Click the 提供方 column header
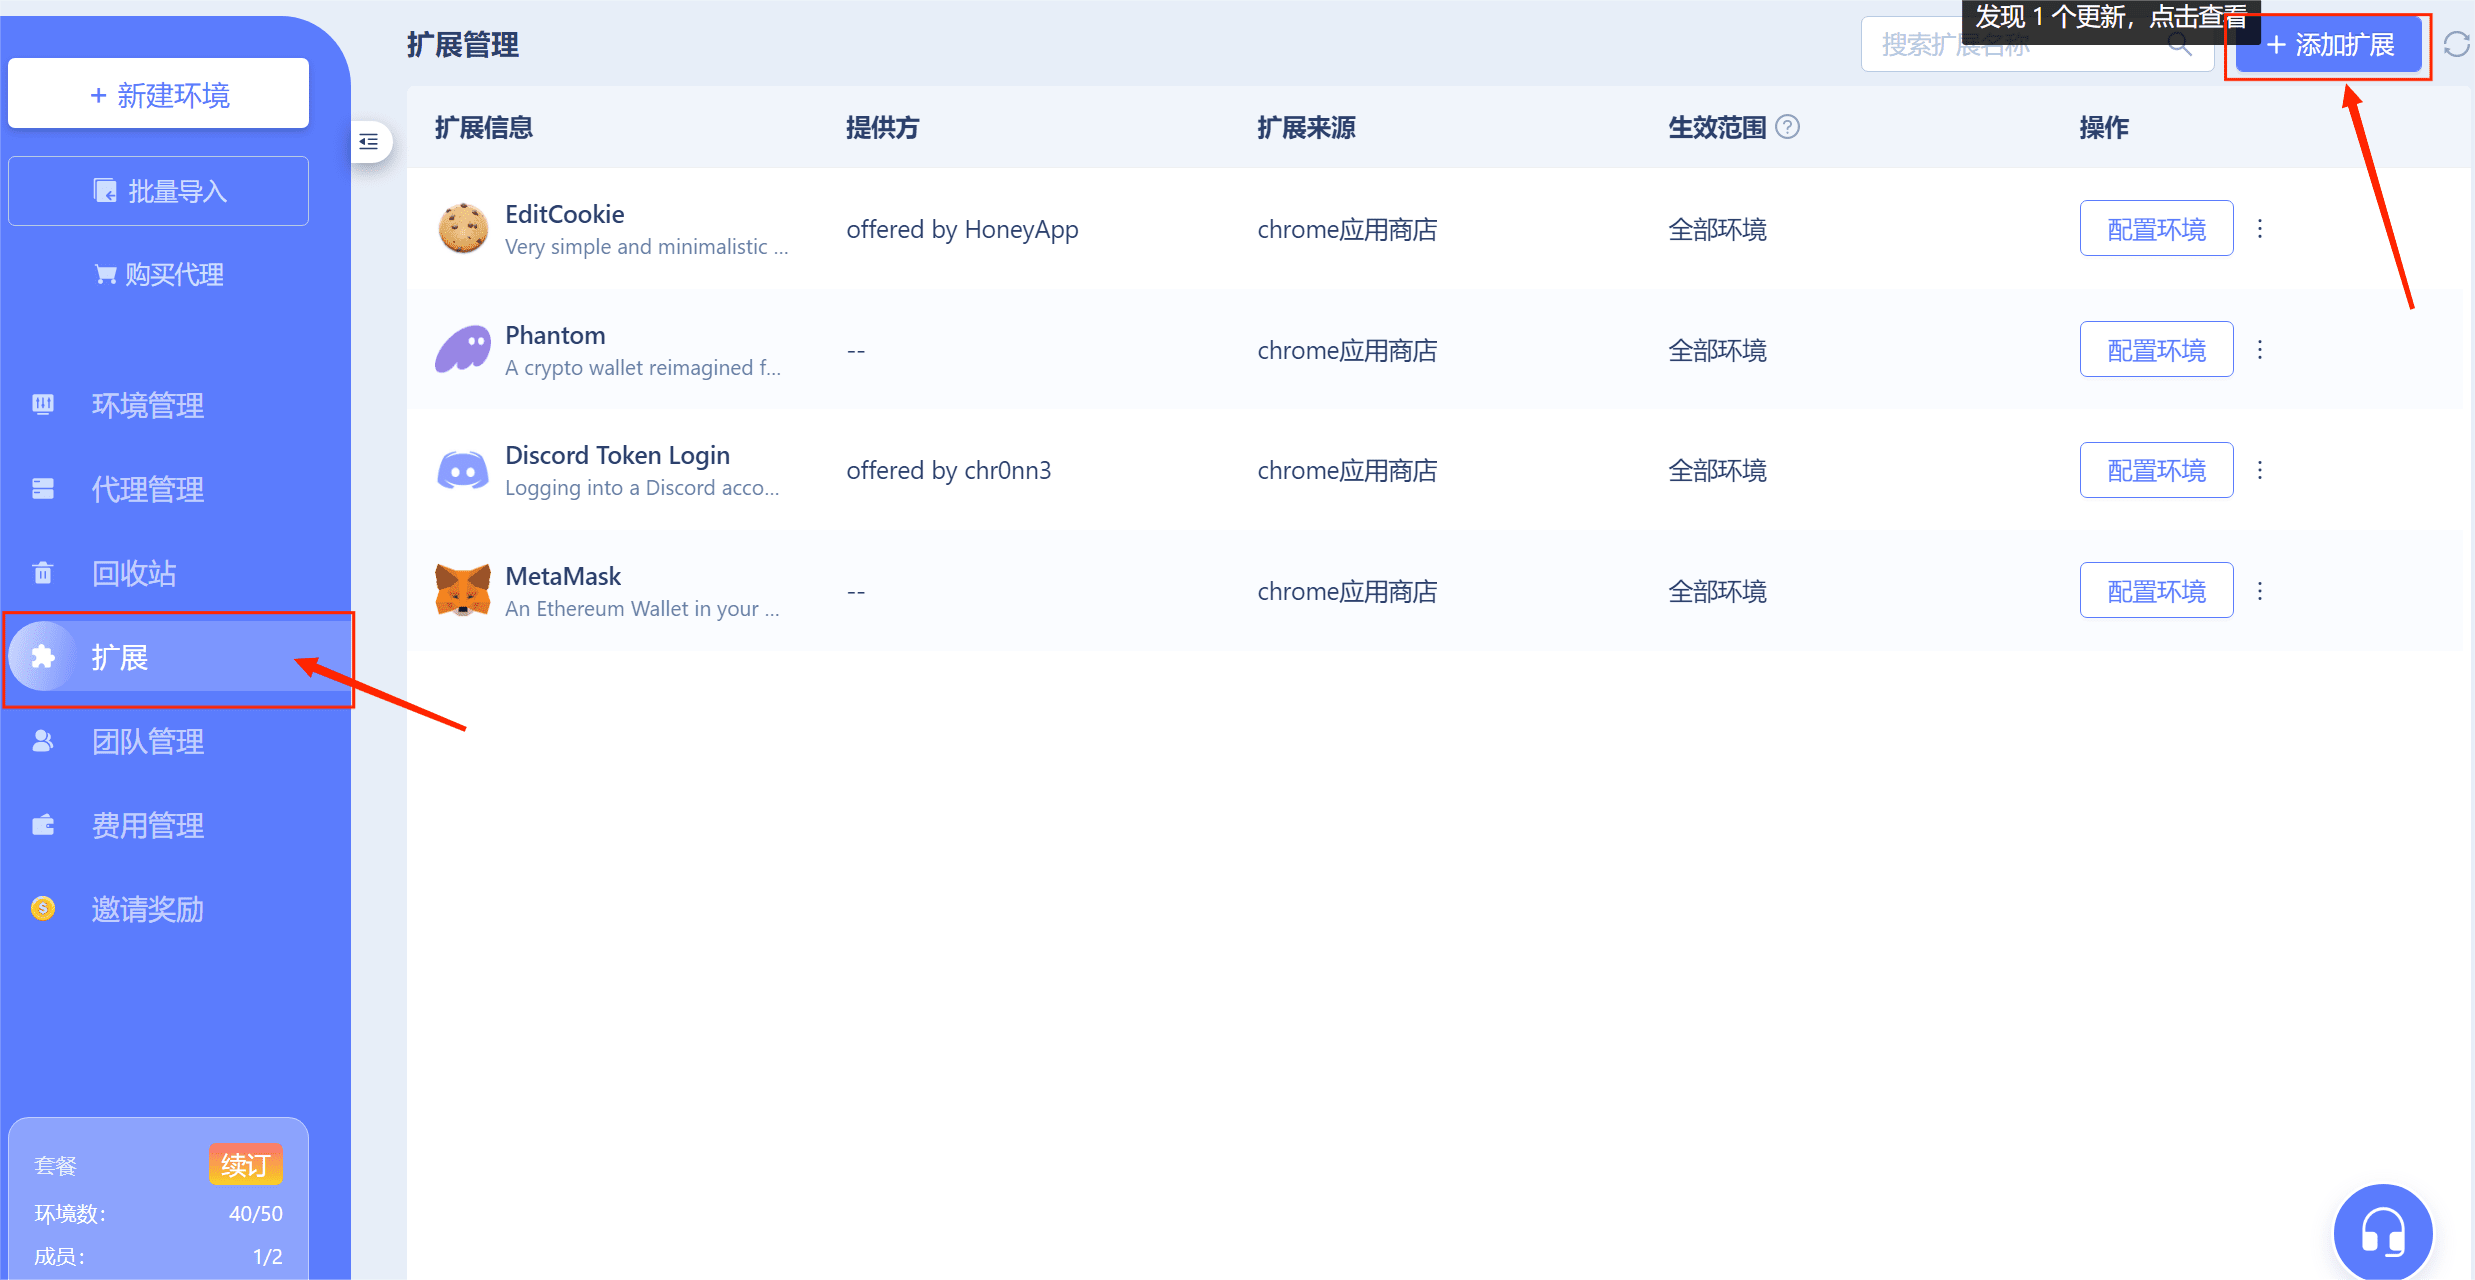 pyautogui.click(x=882, y=127)
